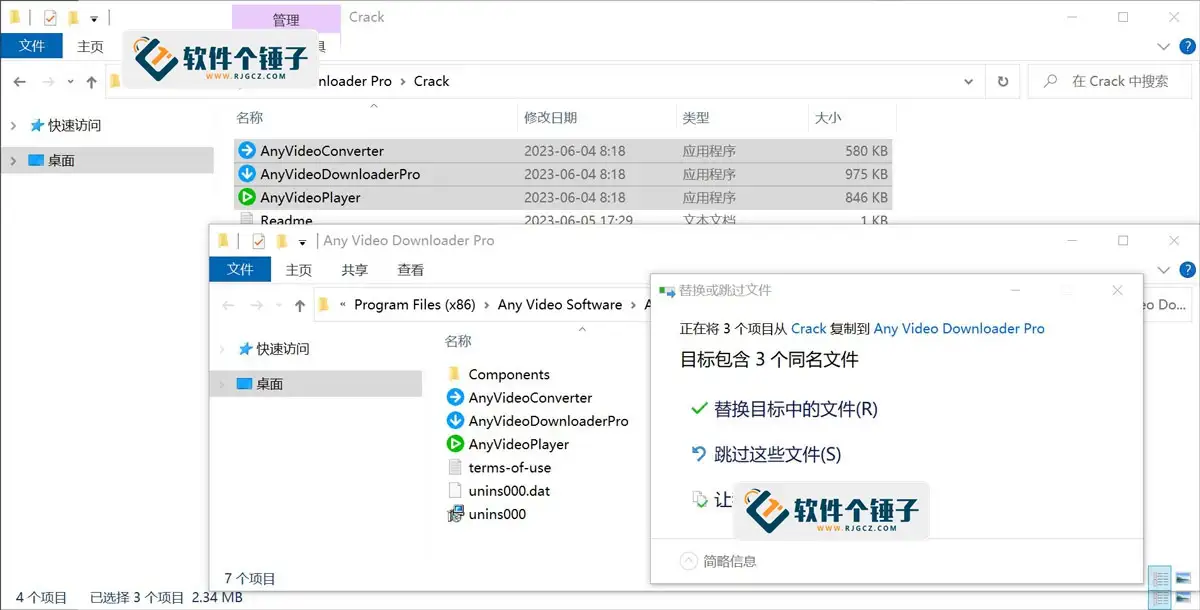Click inside the 在 Crack 中搜索 search box
Screen dimensions: 1200x610
point(1110,81)
